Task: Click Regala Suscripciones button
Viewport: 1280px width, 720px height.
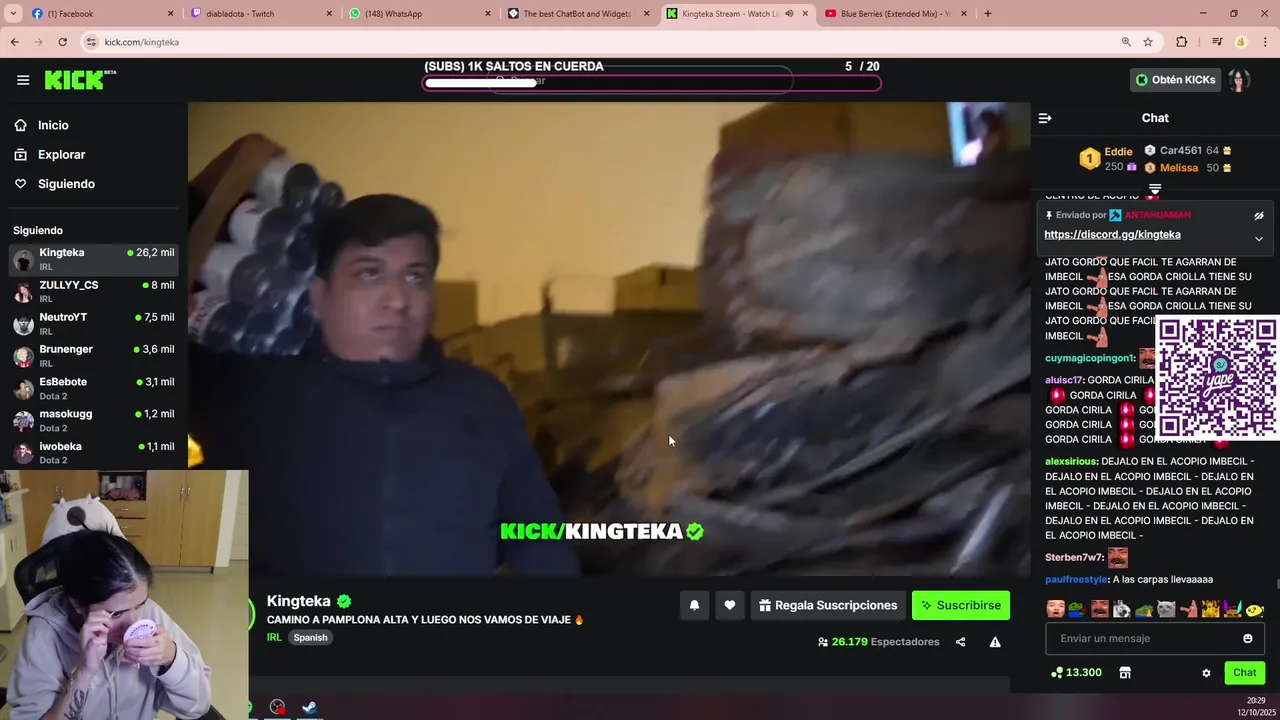Action: (x=828, y=605)
